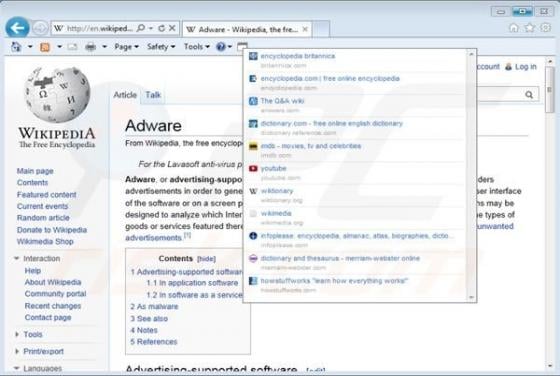Click the infoplease globe icon

[253, 236]
